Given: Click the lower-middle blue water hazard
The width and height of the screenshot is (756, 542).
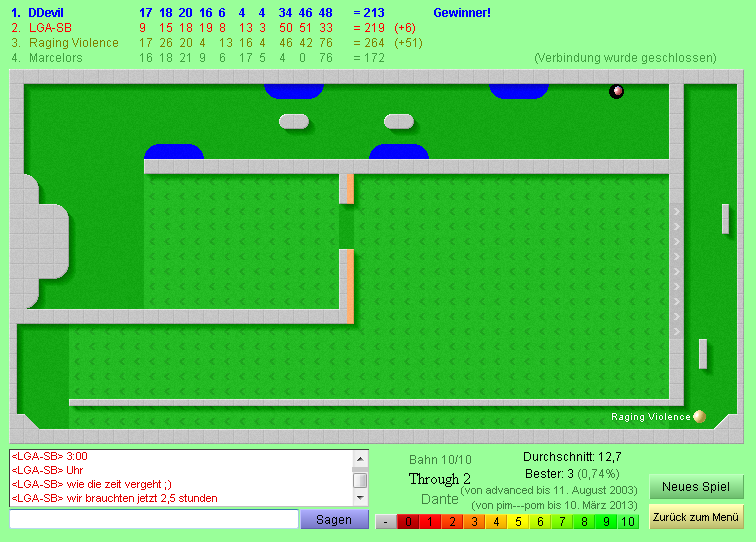Looking at the screenshot, I should pyautogui.click(x=399, y=152).
